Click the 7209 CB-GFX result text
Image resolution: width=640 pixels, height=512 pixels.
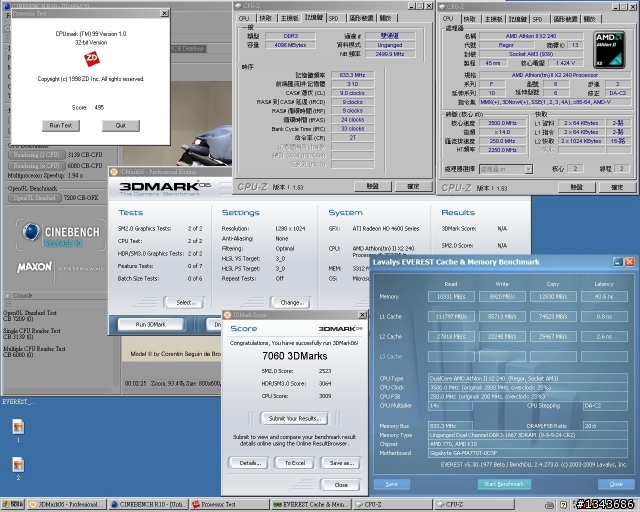pos(80,198)
